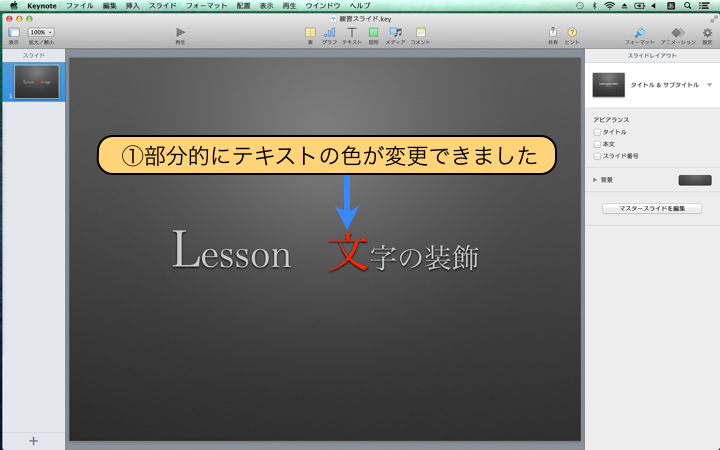Viewport: 720px width, 450px height.
Task: Open the 編集 menu
Action: [x=109, y=6]
